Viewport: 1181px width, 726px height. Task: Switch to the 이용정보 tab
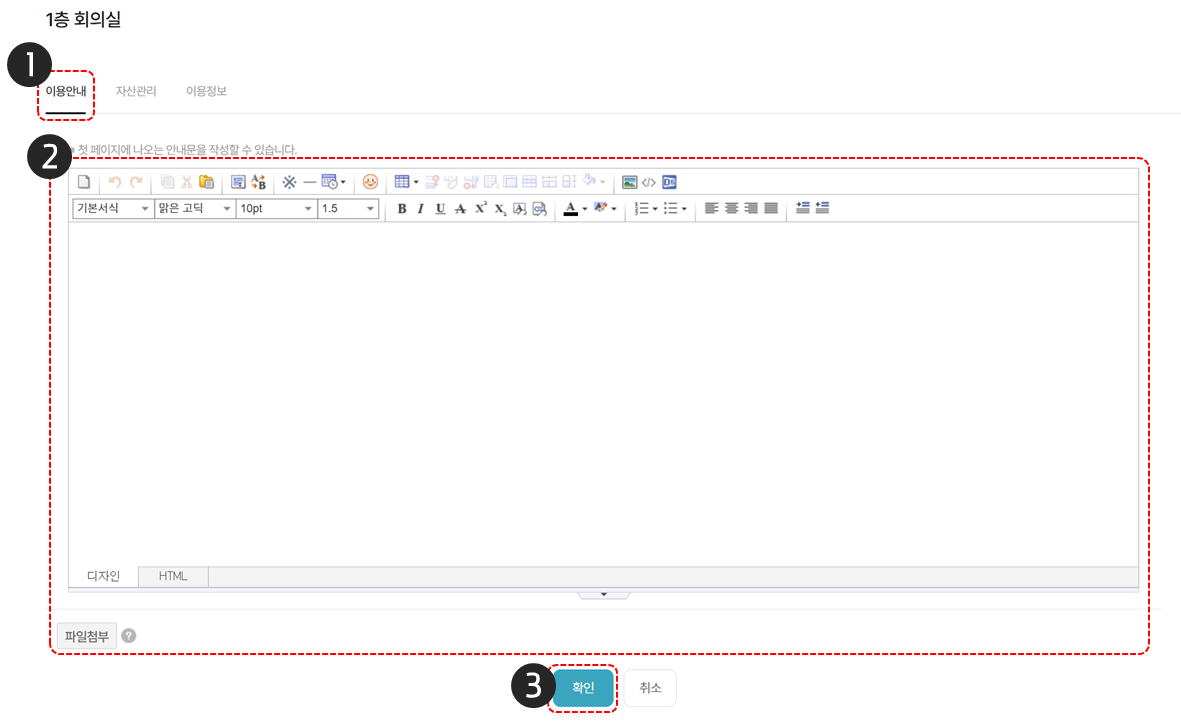[206, 91]
